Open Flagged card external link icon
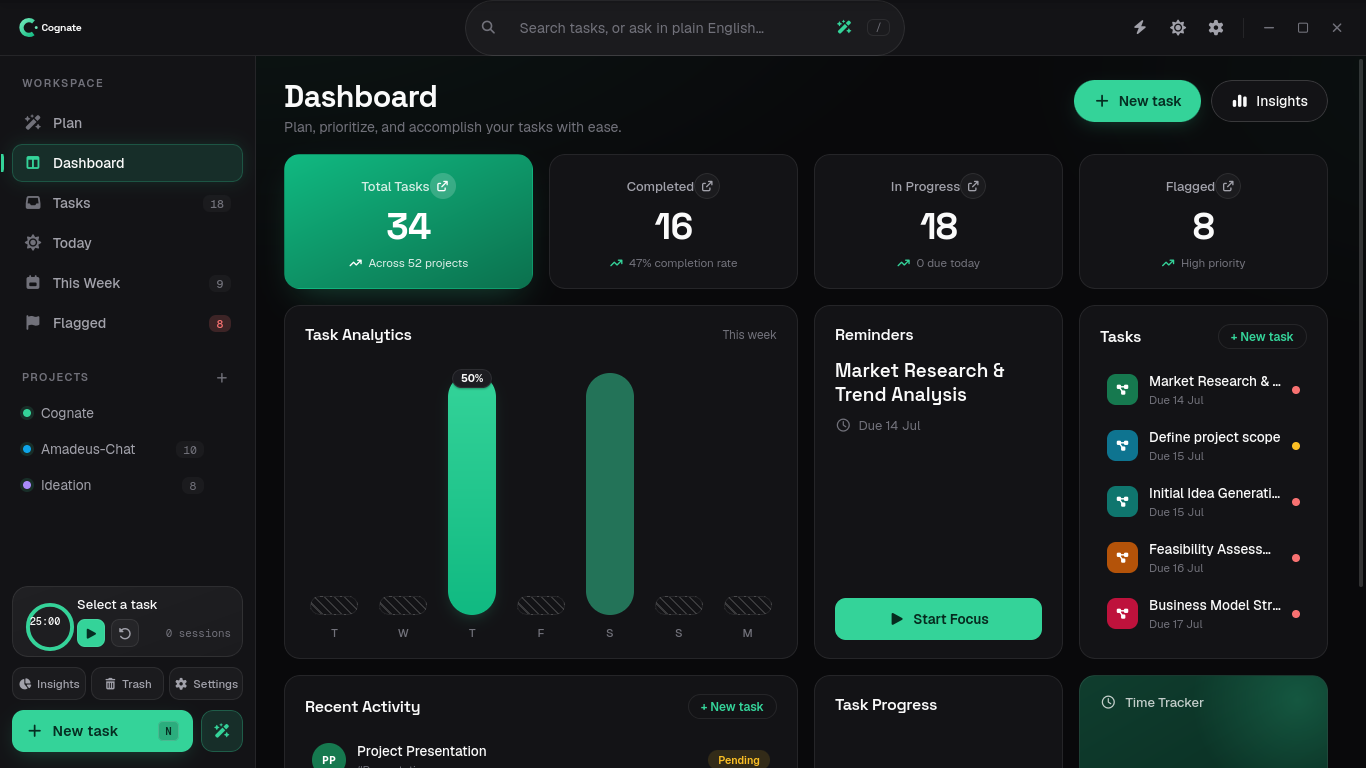Viewport: 1366px width, 768px height. [1228, 186]
